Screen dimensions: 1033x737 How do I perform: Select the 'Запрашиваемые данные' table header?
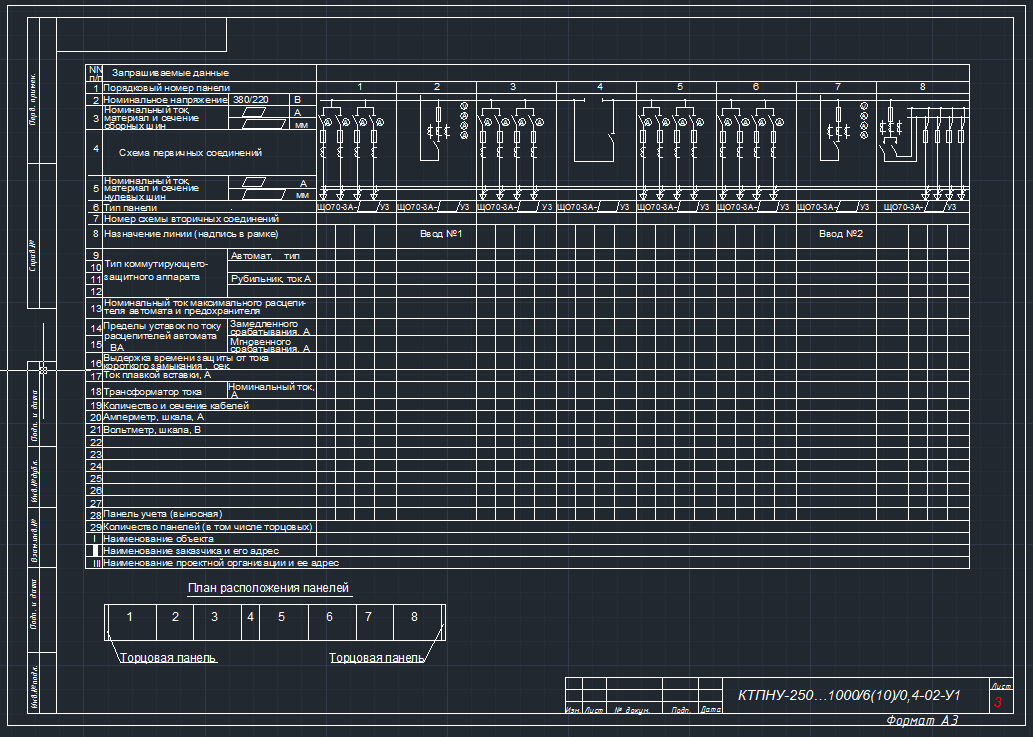click(170, 73)
